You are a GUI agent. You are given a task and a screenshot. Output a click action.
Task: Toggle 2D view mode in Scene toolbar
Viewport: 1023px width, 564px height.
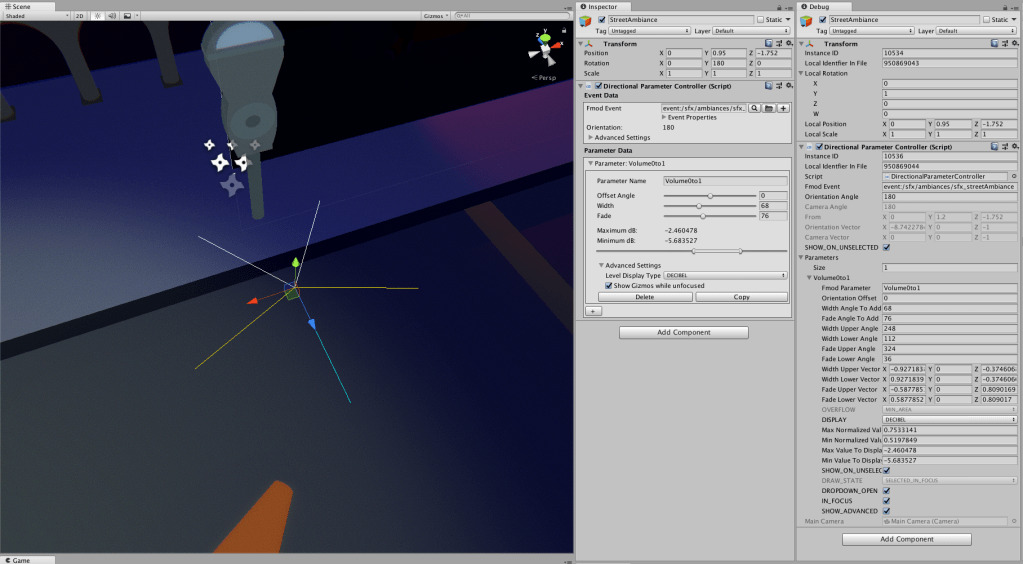pos(80,17)
